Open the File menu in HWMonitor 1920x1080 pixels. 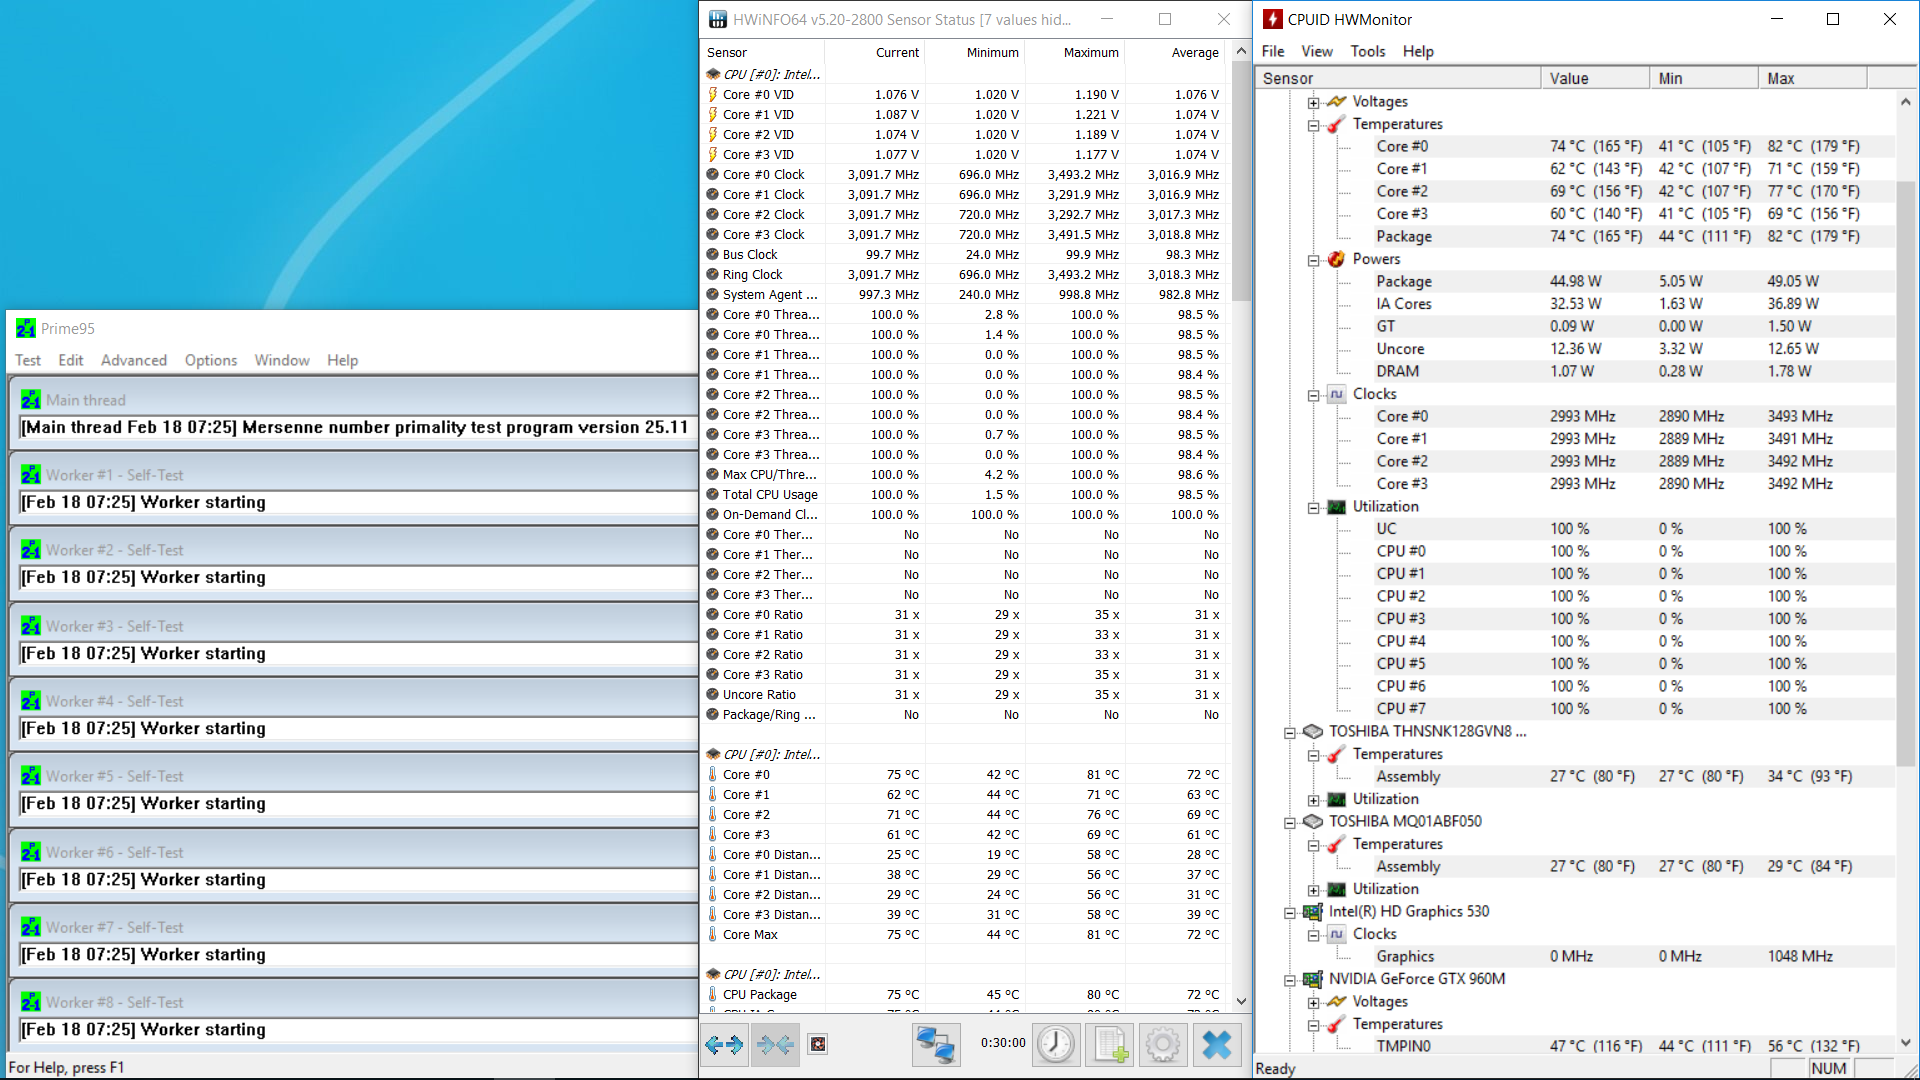[x=1273, y=51]
